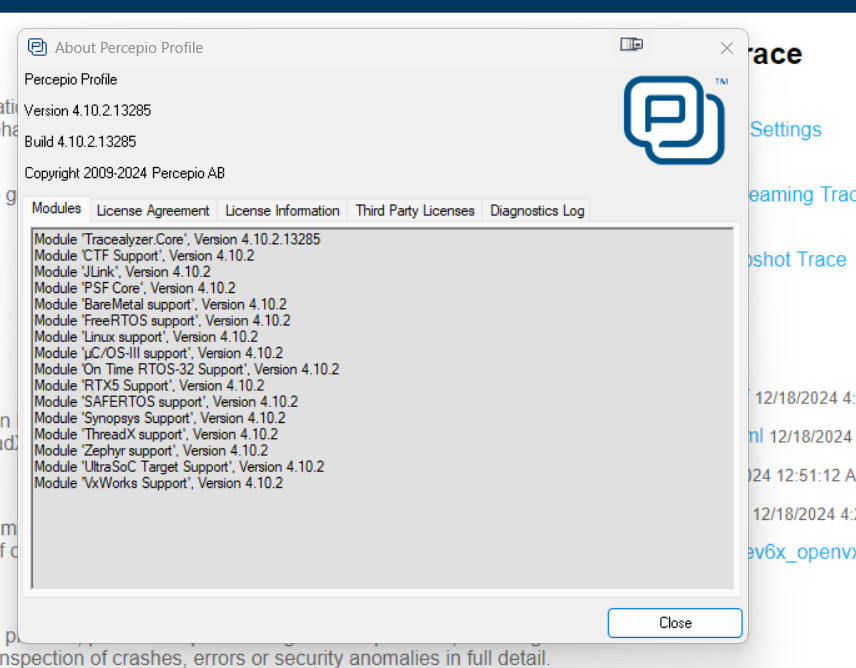This screenshot has width=856, height=668.
Task: Select the Module 'On Time RTOS-32 Support' line
Action: point(186,369)
